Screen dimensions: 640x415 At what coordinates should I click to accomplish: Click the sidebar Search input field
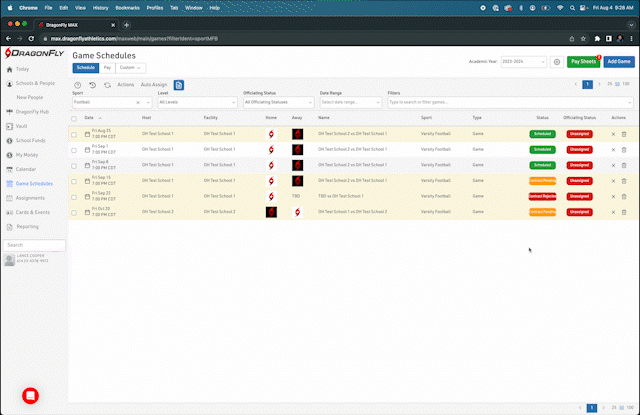[x=34, y=244]
